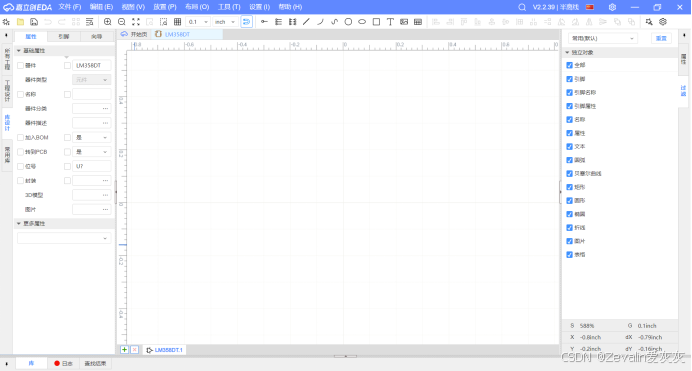Click the green plus add-sheet icon
This screenshot has height=371, width=692.
[124, 350]
